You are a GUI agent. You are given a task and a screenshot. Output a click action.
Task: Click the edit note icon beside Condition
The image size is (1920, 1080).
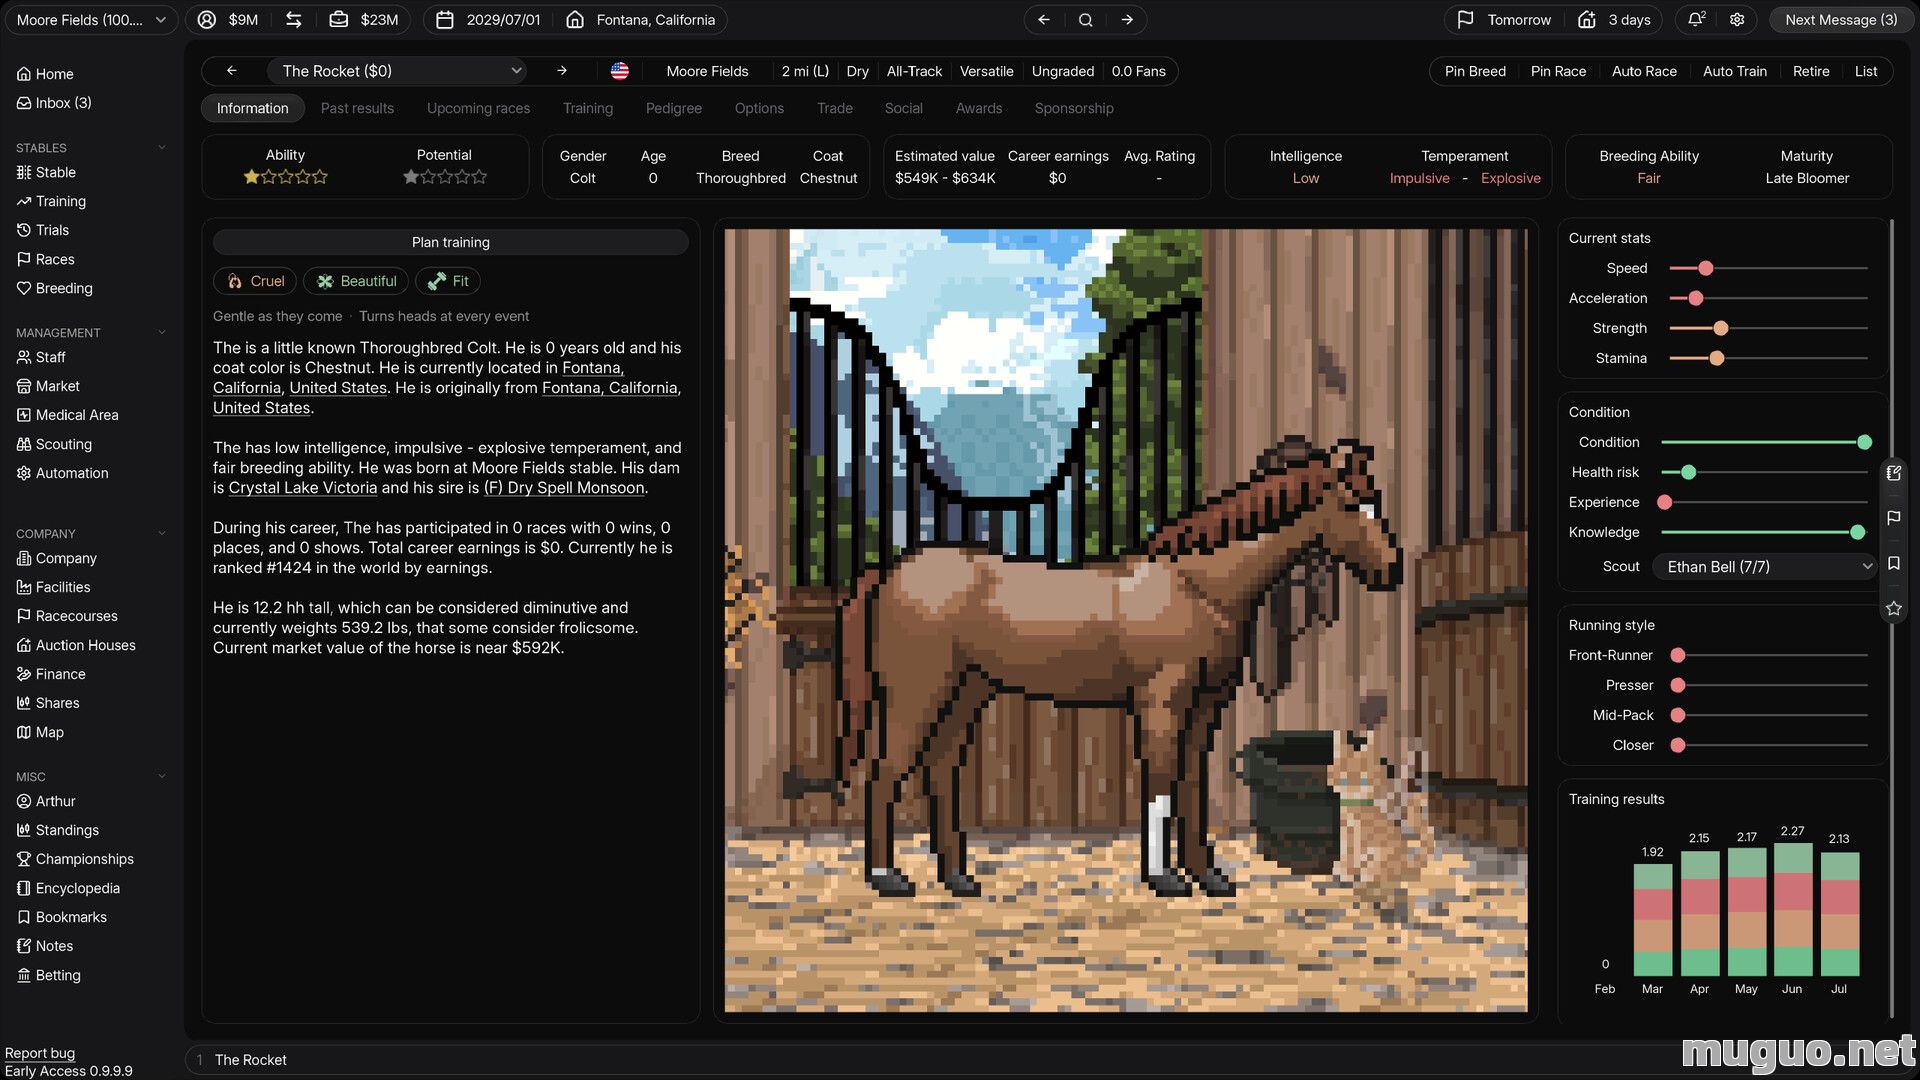pos(1893,473)
